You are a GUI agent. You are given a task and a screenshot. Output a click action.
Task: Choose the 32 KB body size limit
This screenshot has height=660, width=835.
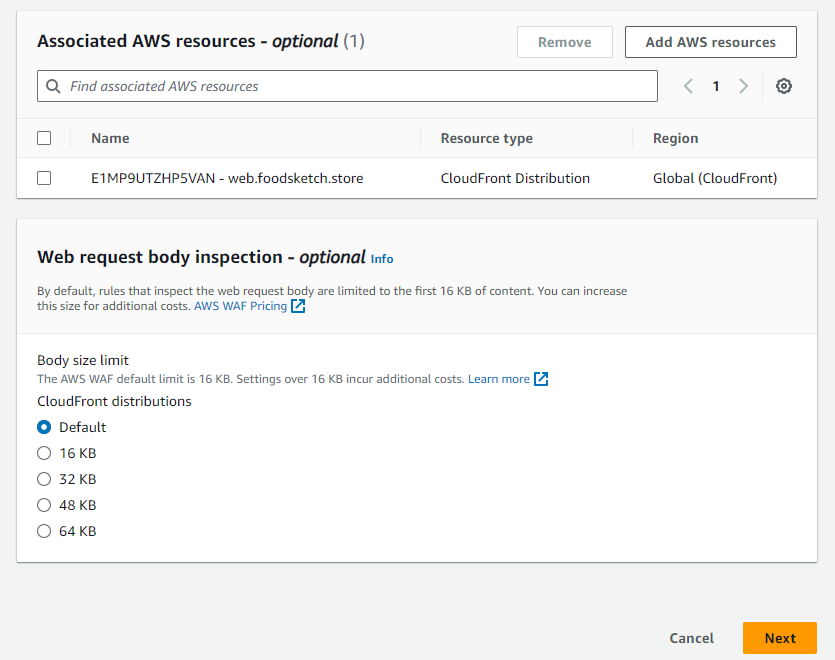[x=44, y=479]
